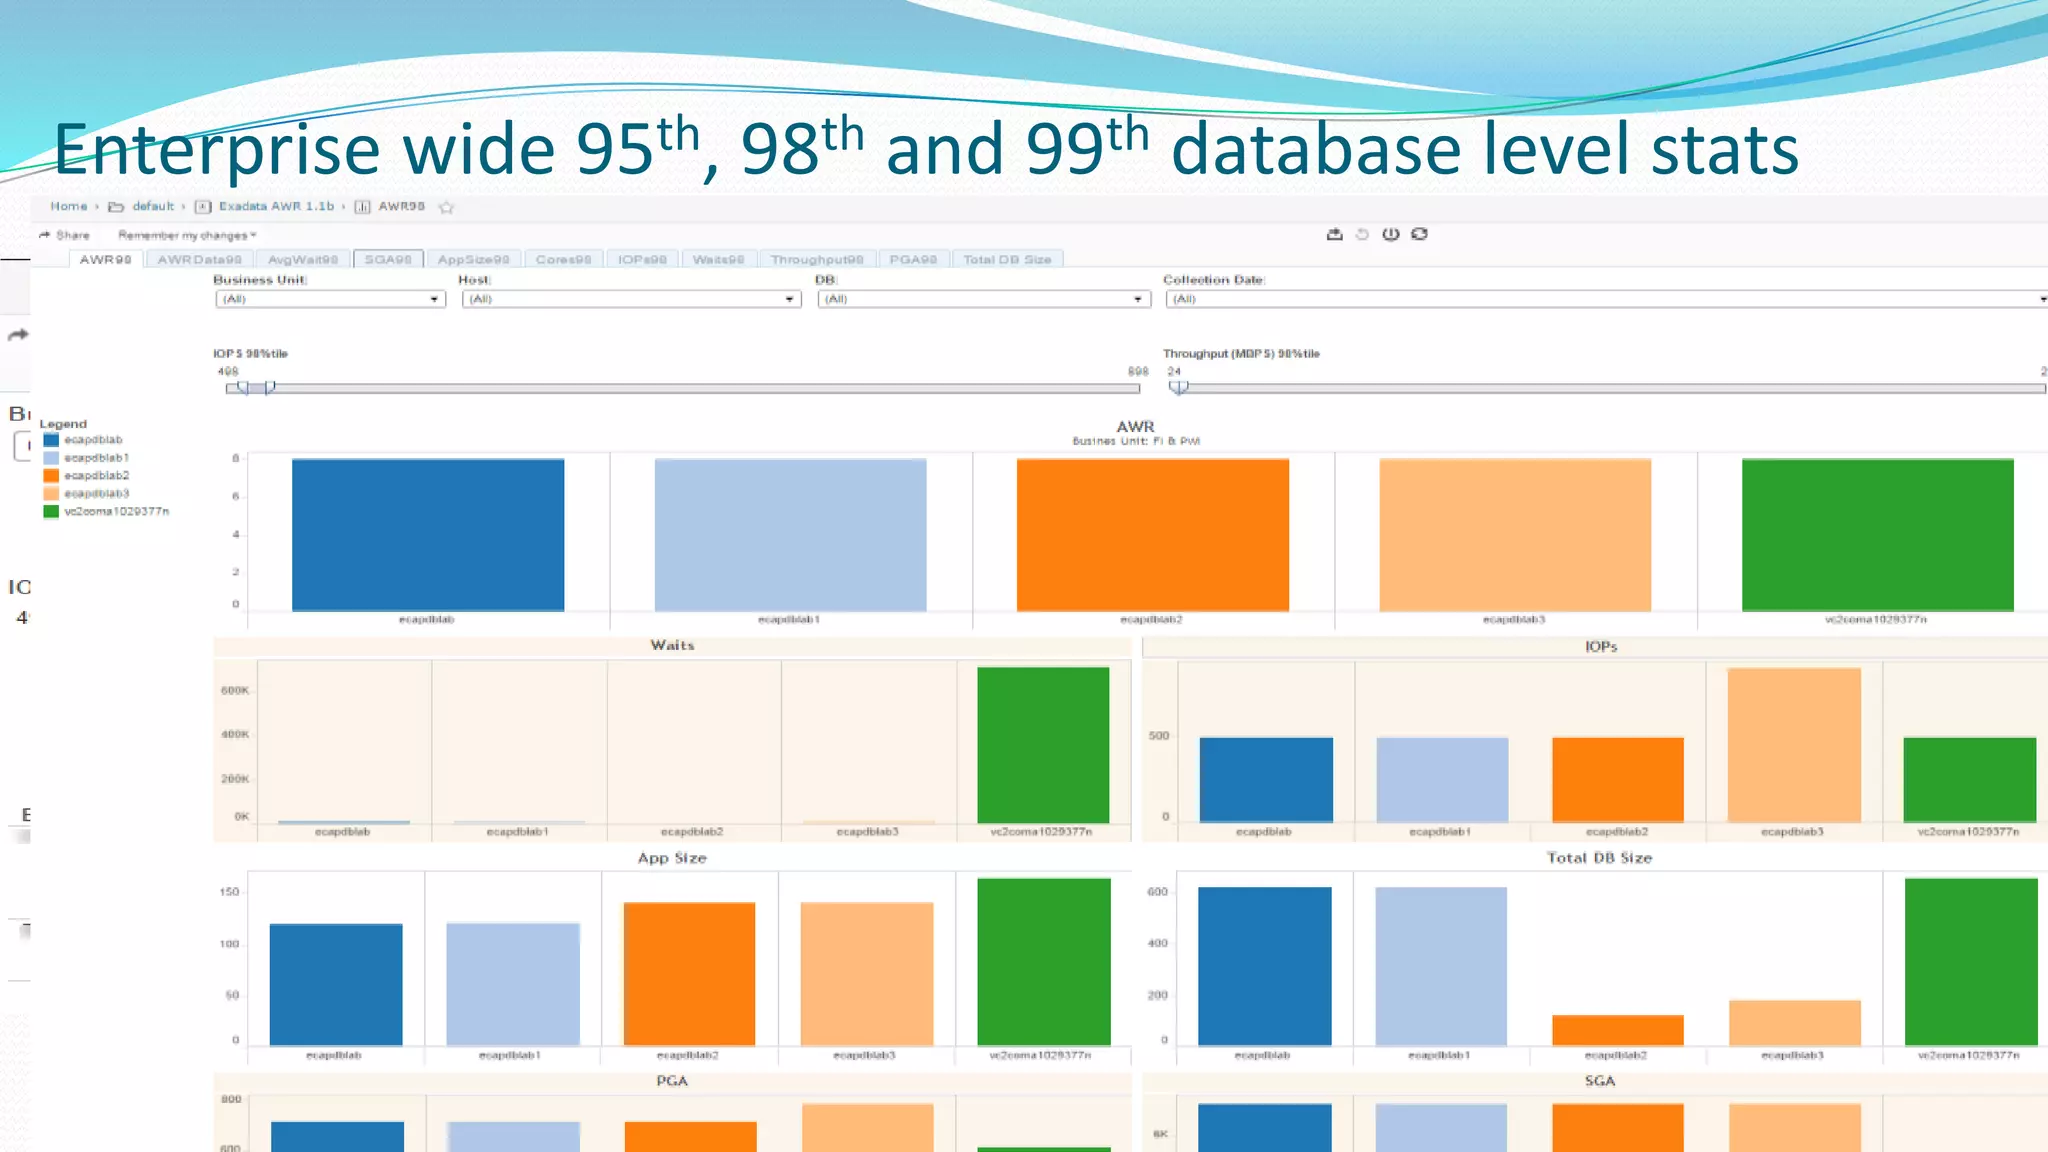Click the export icon in the toolbar
The height and width of the screenshot is (1152, 2048).
[1334, 234]
